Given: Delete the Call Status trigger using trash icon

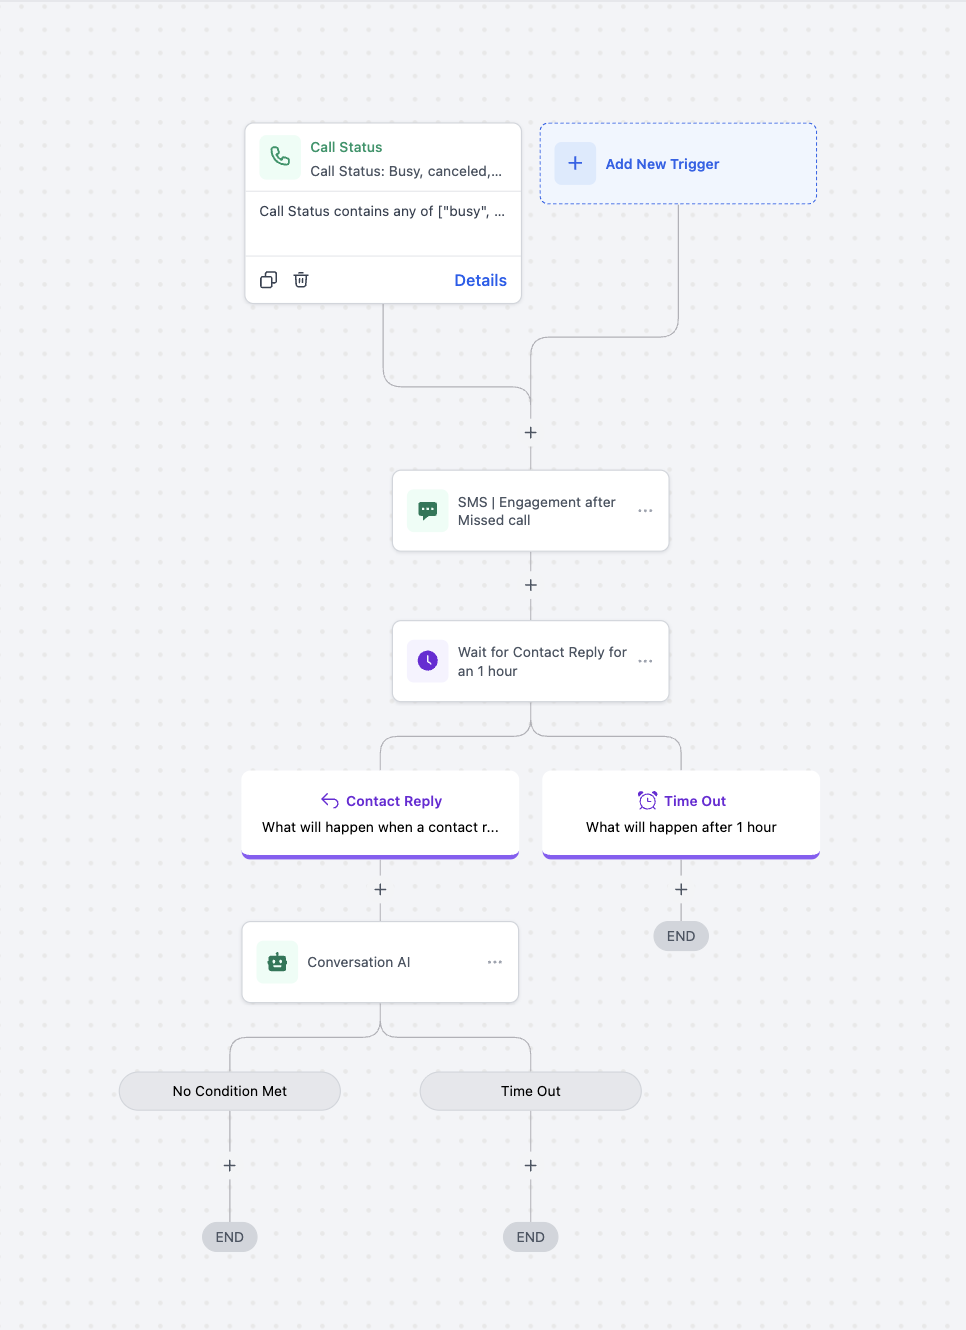Looking at the screenshot, I should [x=301, y=280].
